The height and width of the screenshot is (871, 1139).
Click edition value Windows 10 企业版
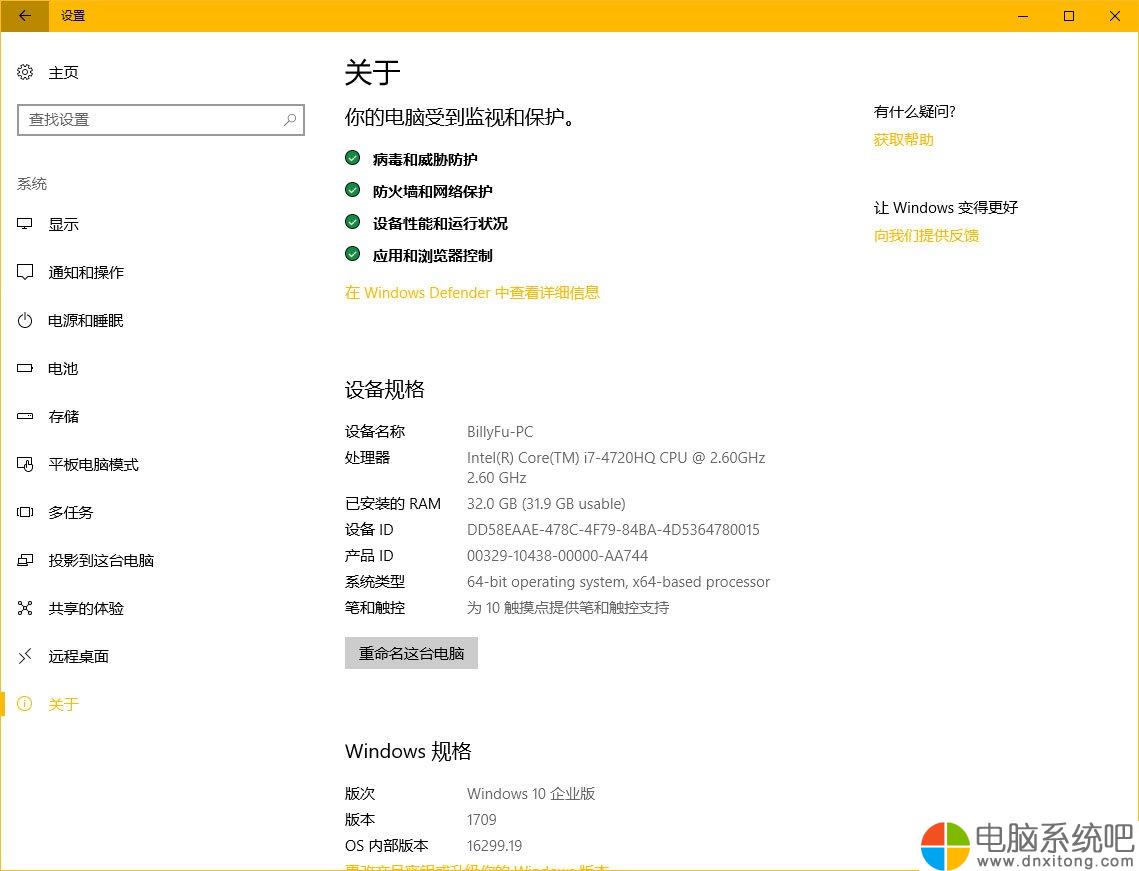click(531, 793)
